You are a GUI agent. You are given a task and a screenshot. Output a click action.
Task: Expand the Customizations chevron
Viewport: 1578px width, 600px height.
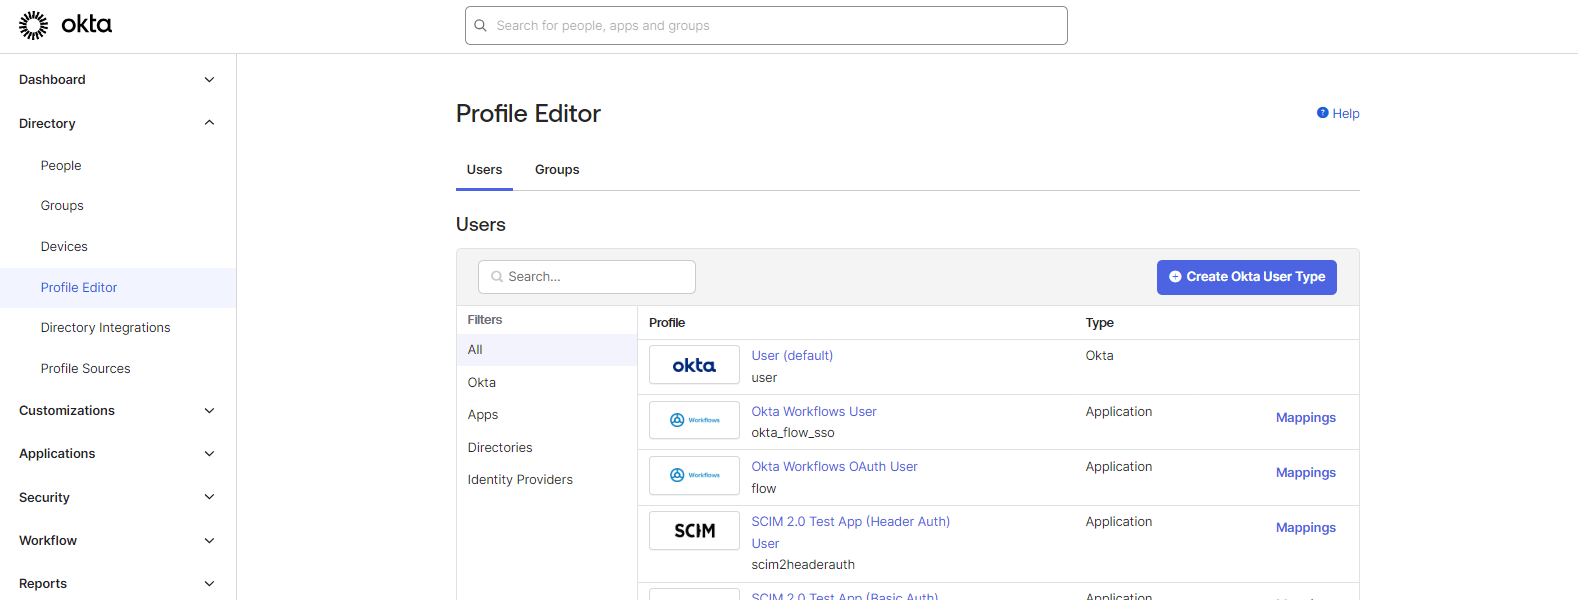pos(209,411)
